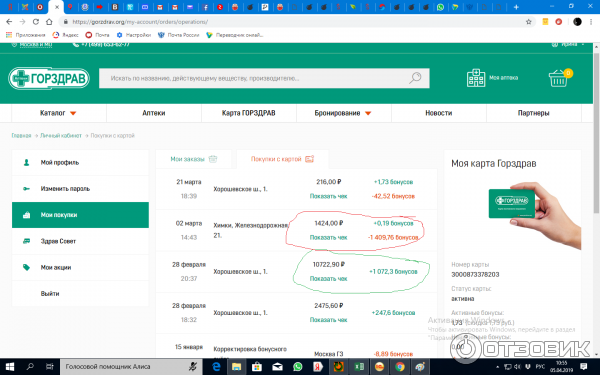
Task: Open the Windows notification center icon
Action: point(584,367)
